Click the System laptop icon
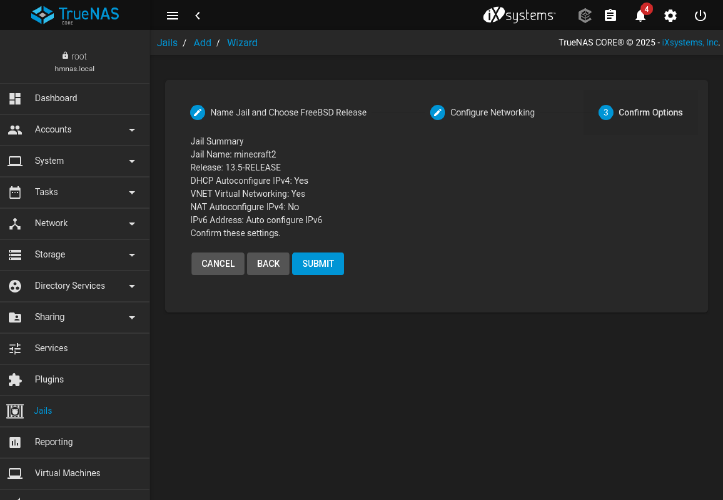723x500 pixels. (x=15, y=161)
